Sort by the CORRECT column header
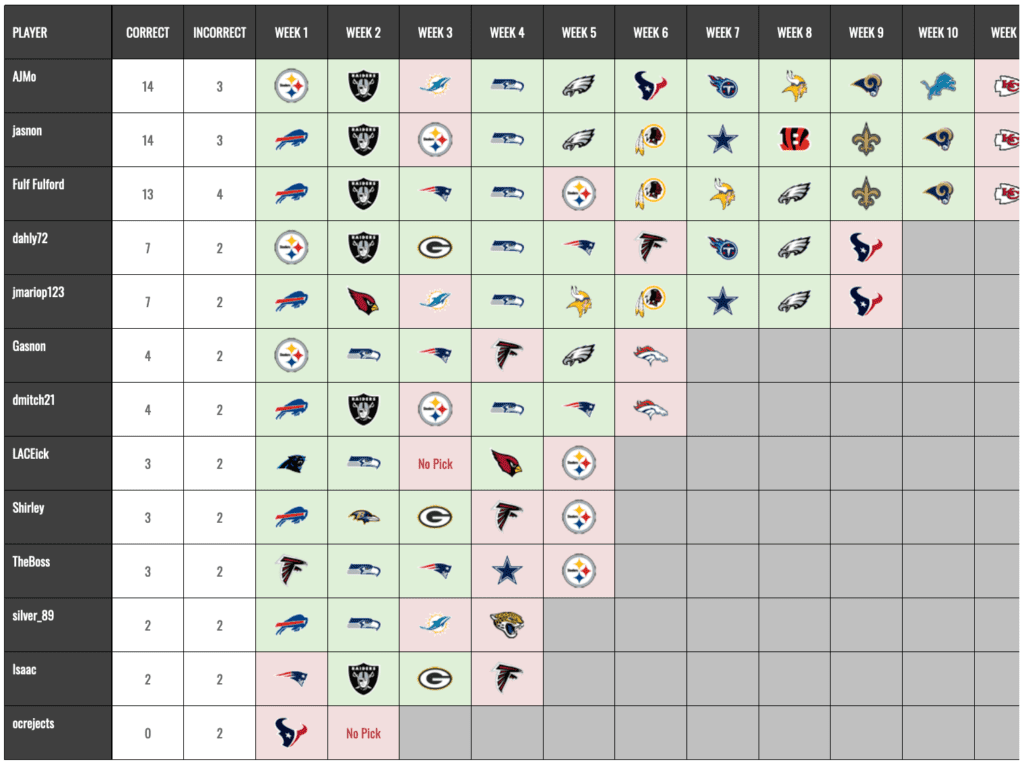1024x764 pixels. pyautogui.click(x=148, y=32)
